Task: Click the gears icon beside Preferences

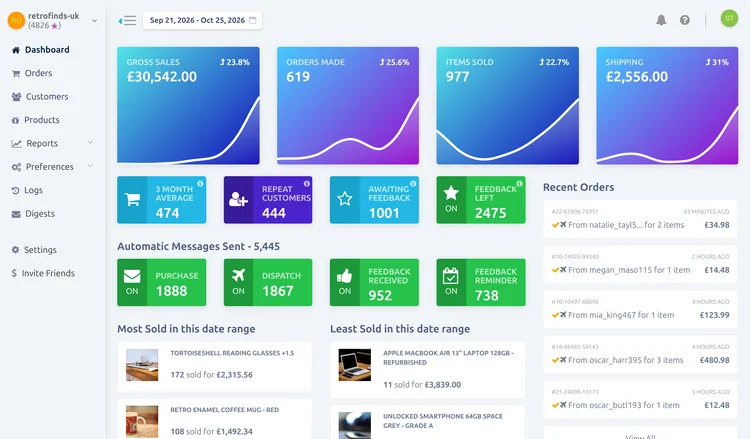Action: pos(16,167)
